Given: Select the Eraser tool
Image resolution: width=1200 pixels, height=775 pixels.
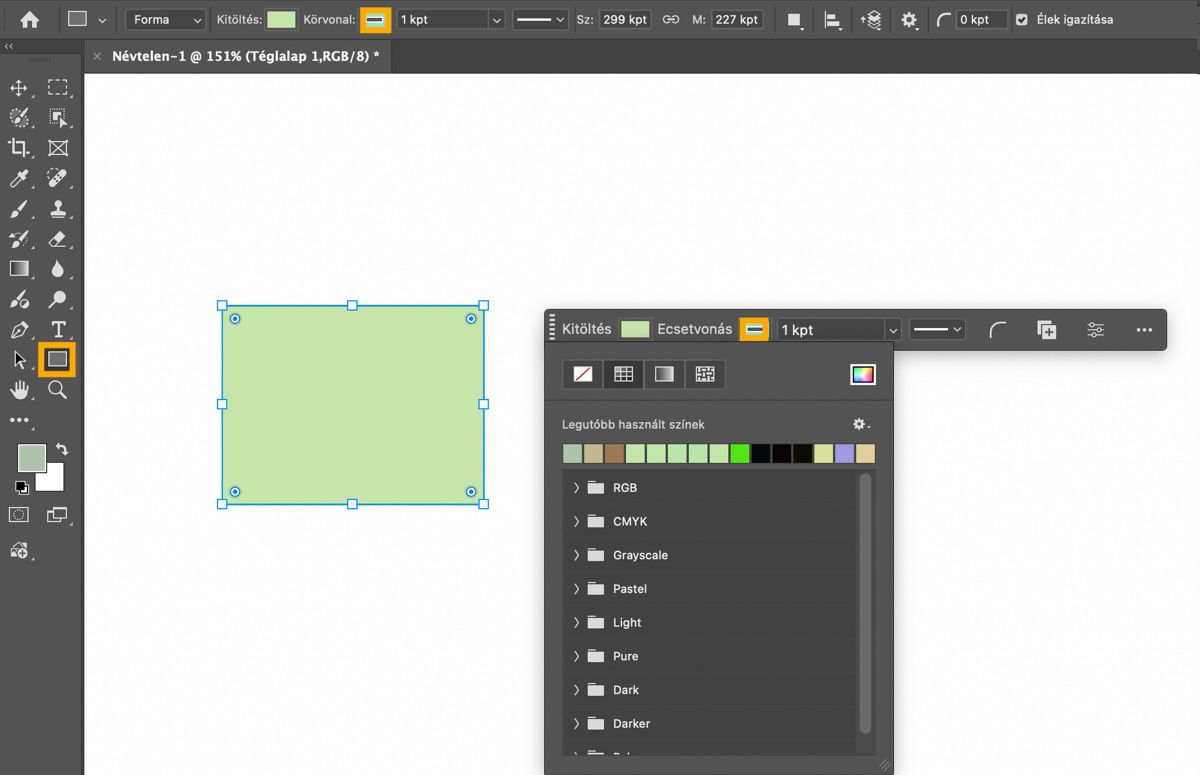Looking at the screenshot, I should (58, 239).
